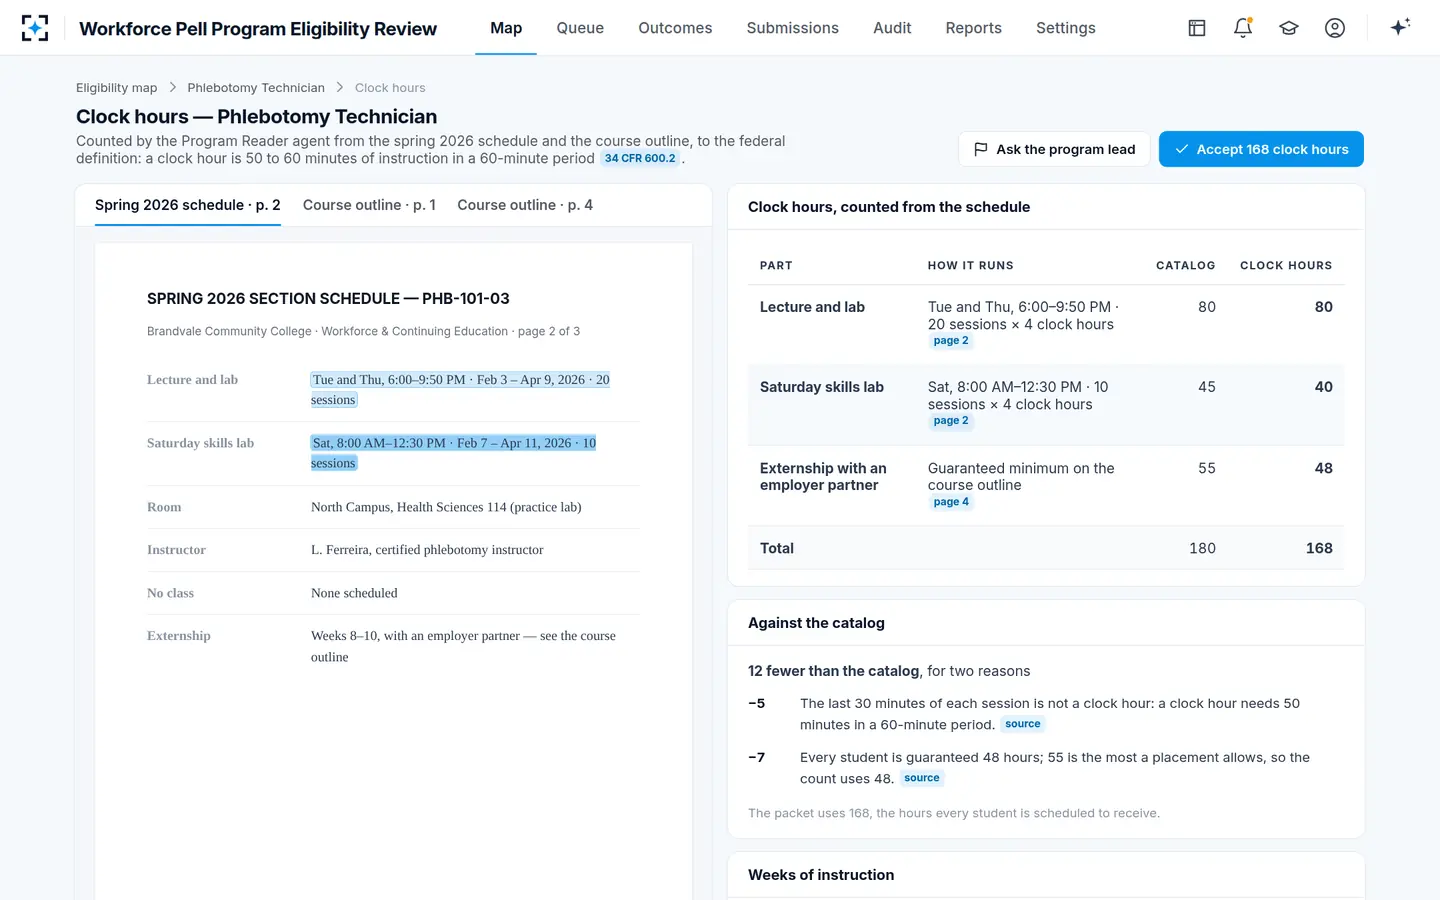
Task: Click source tag for the −7 reason
Action: coord(922,778)
